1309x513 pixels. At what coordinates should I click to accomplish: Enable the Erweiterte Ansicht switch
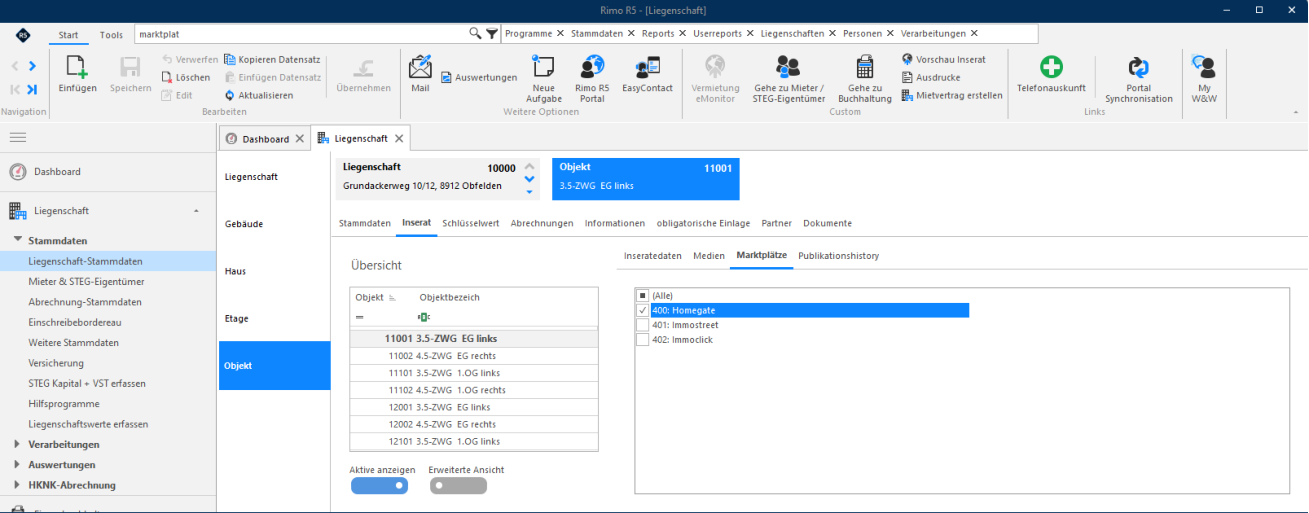pyautogui.click(x=458, y=486)
